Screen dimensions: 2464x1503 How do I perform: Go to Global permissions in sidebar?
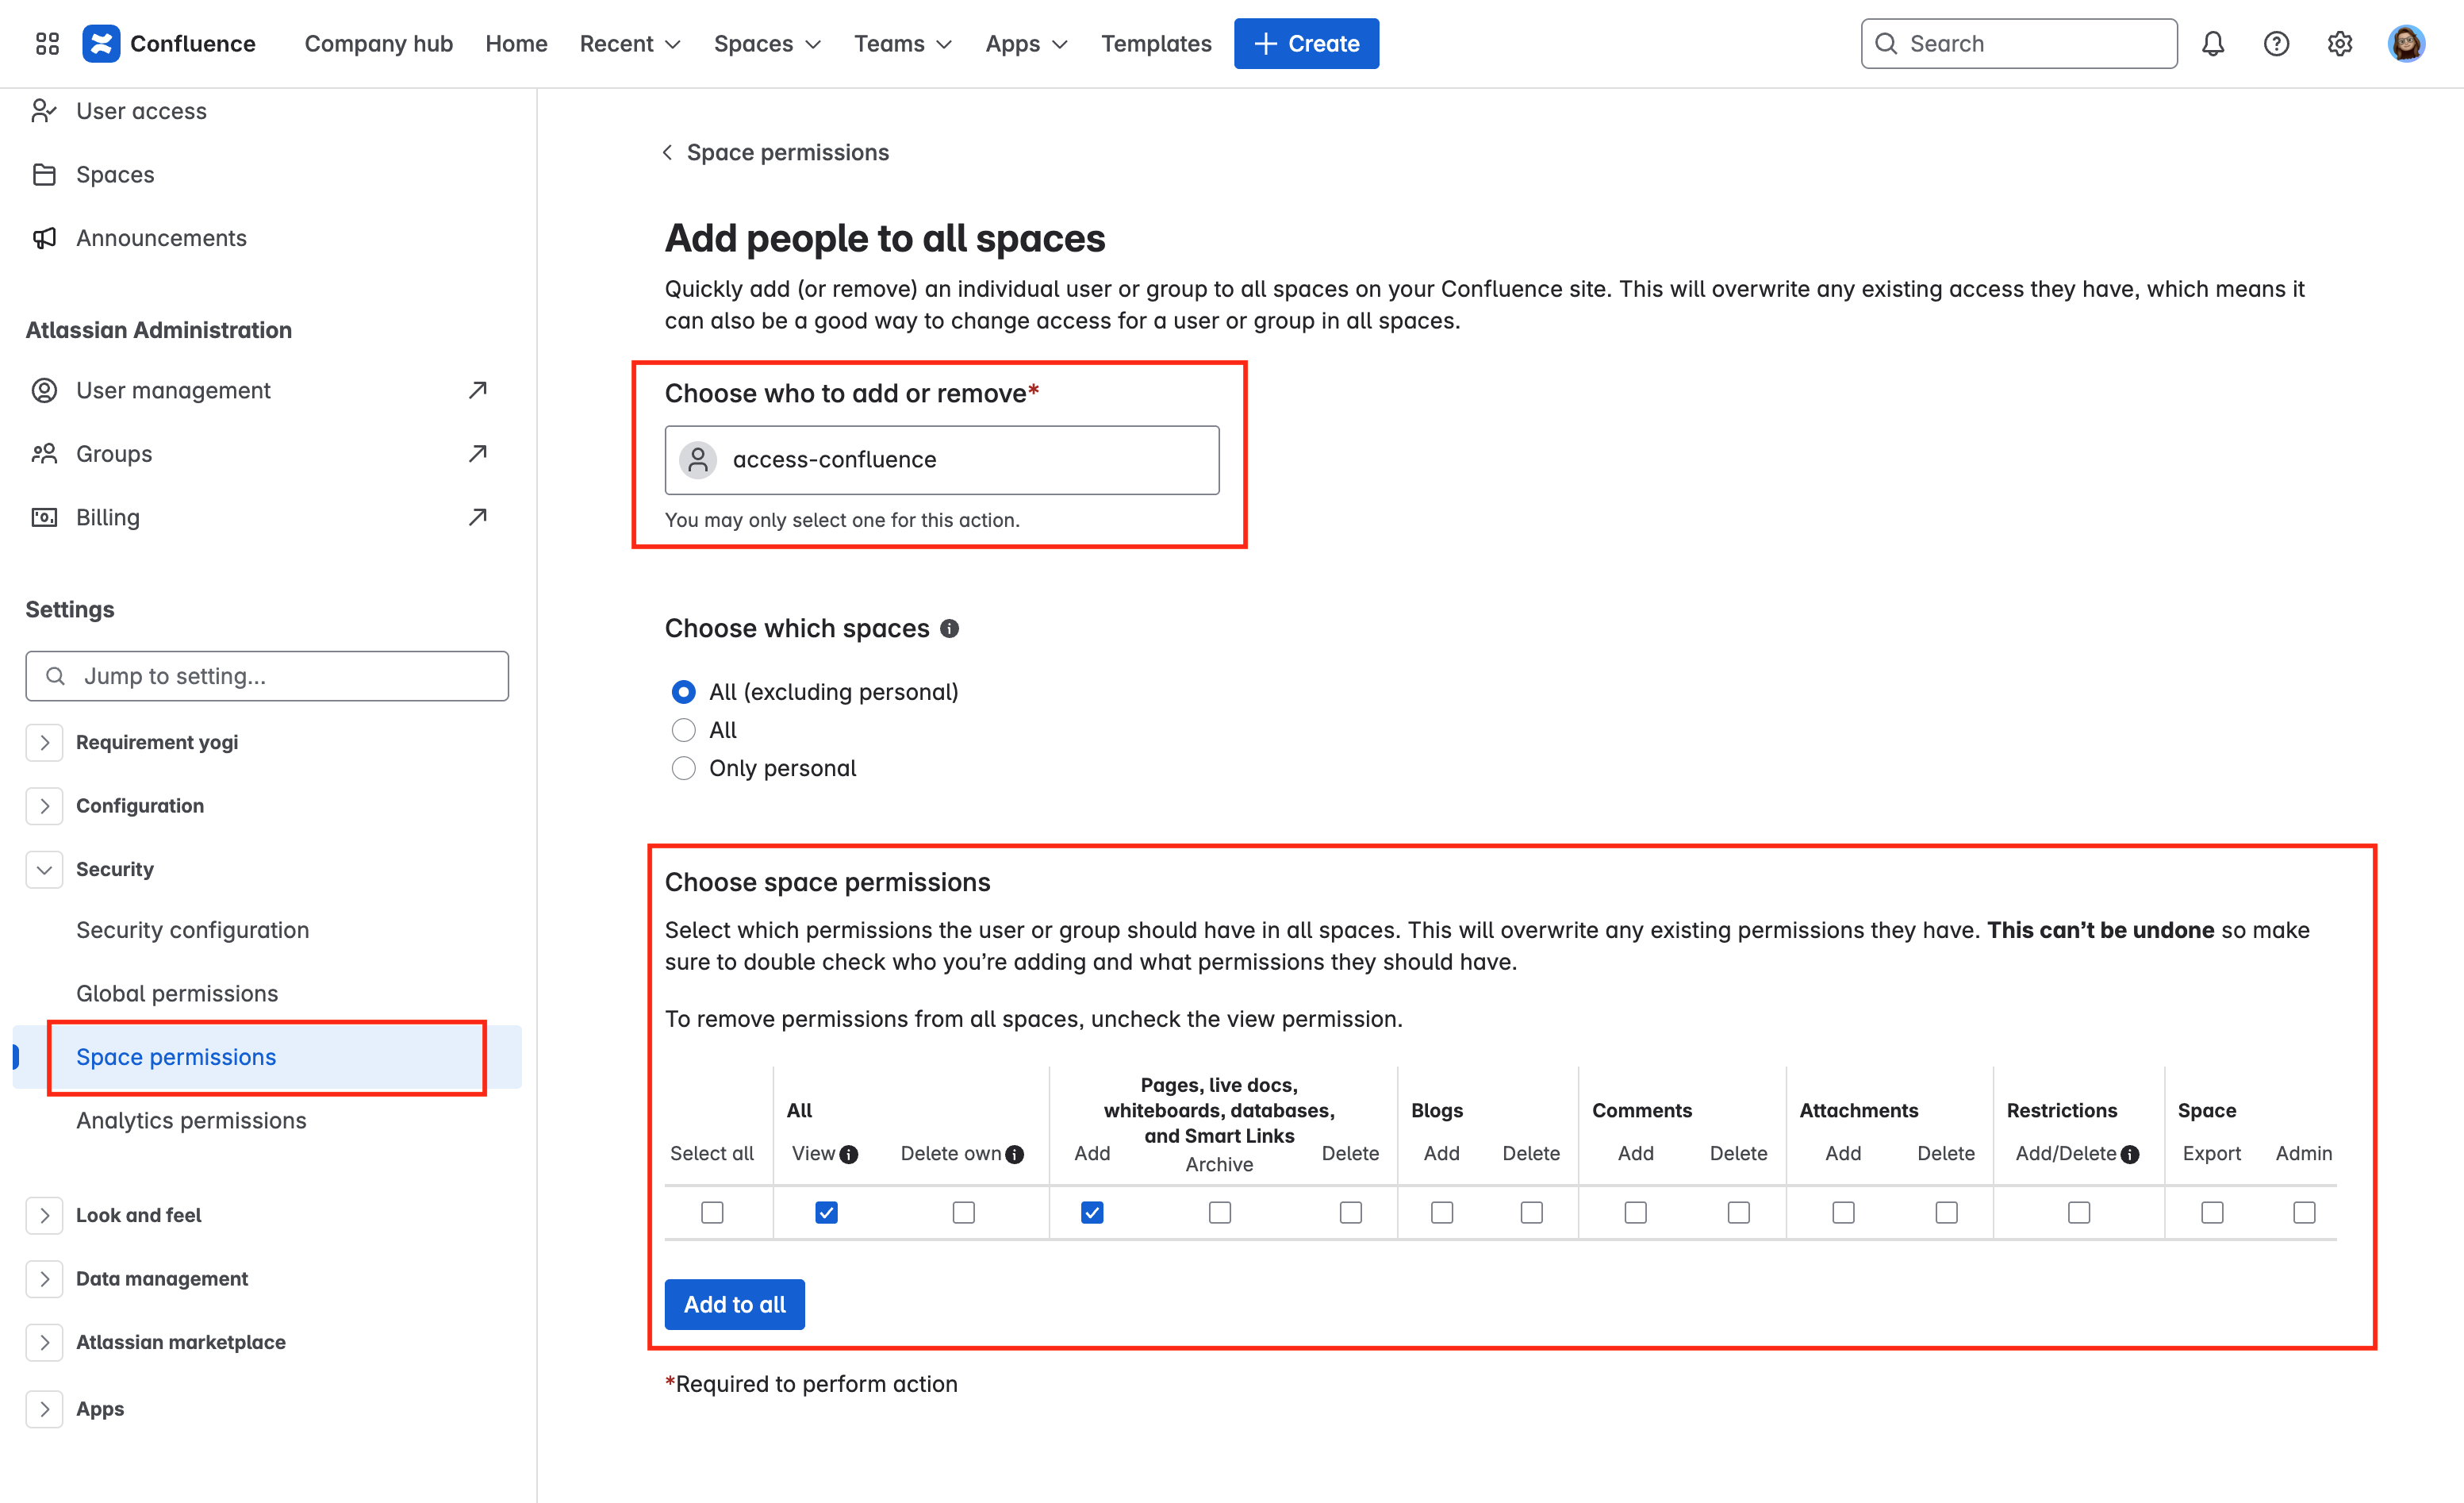pos(177,993)
